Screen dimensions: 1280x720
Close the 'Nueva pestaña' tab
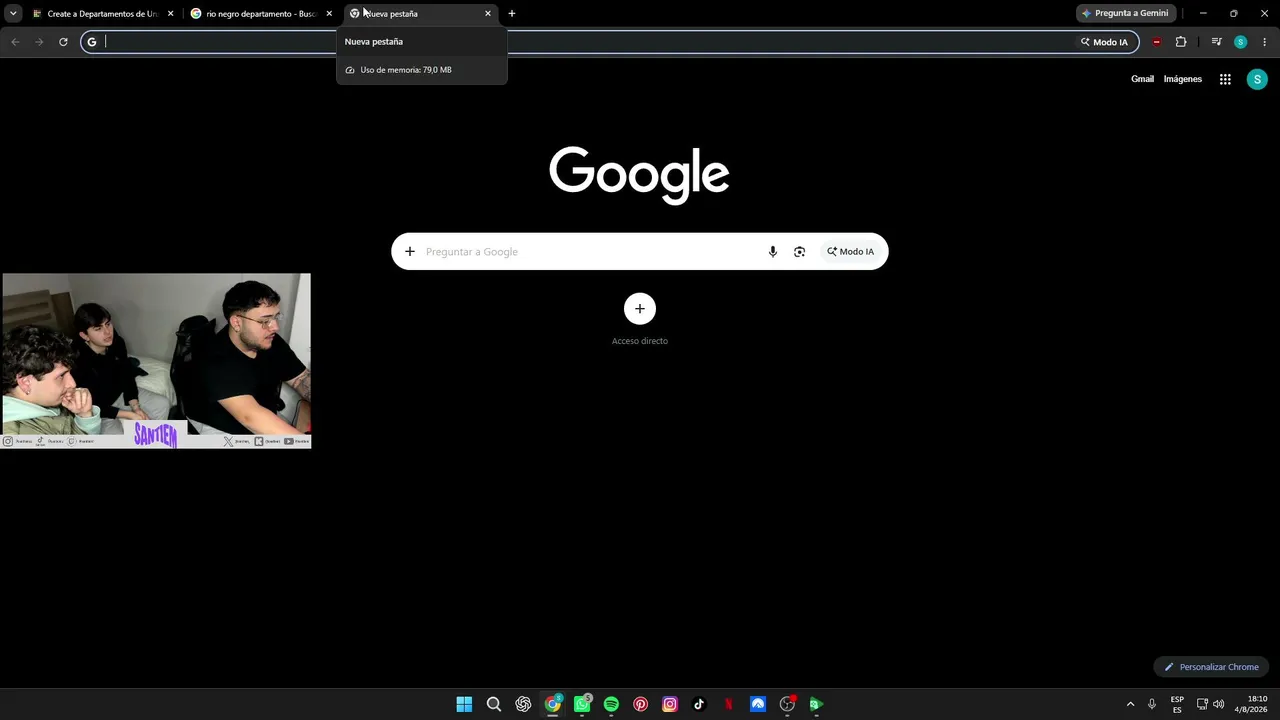click(488, 14)
